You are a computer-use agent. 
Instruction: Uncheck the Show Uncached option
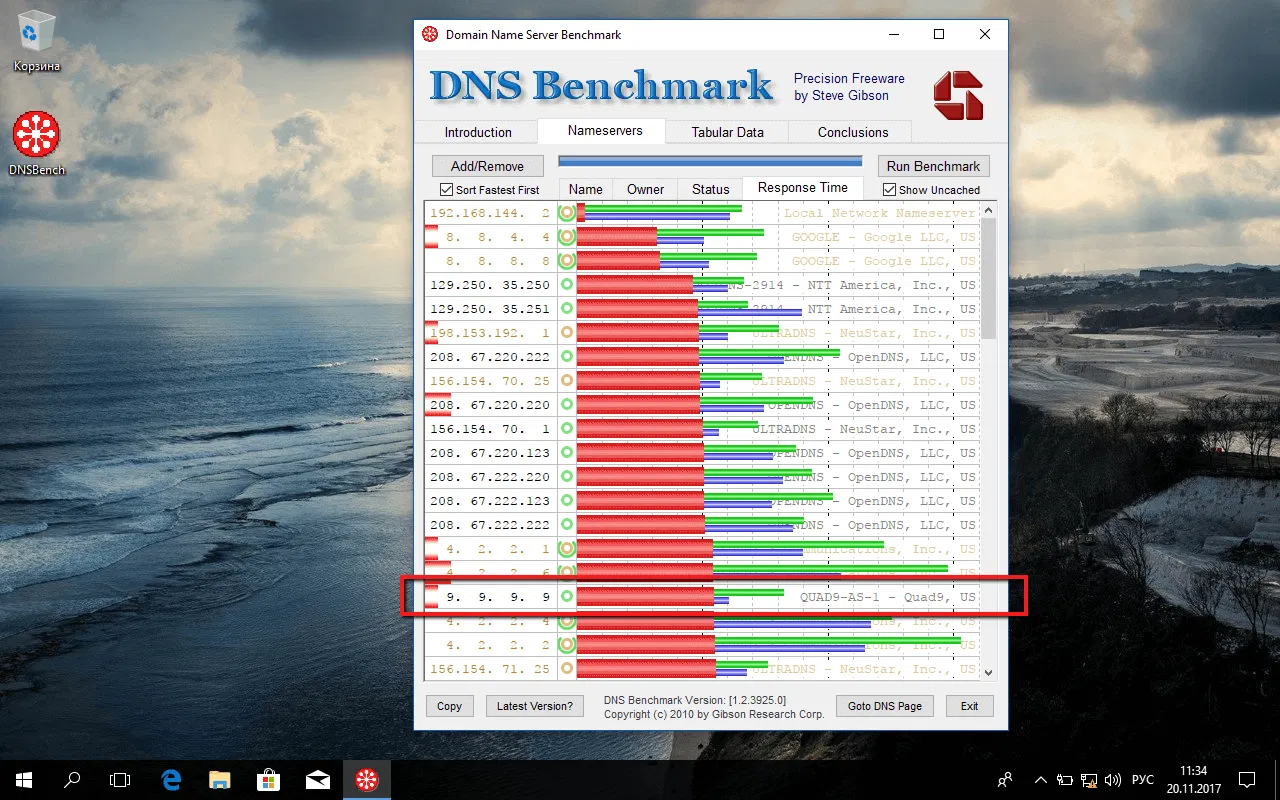point(888,189)
